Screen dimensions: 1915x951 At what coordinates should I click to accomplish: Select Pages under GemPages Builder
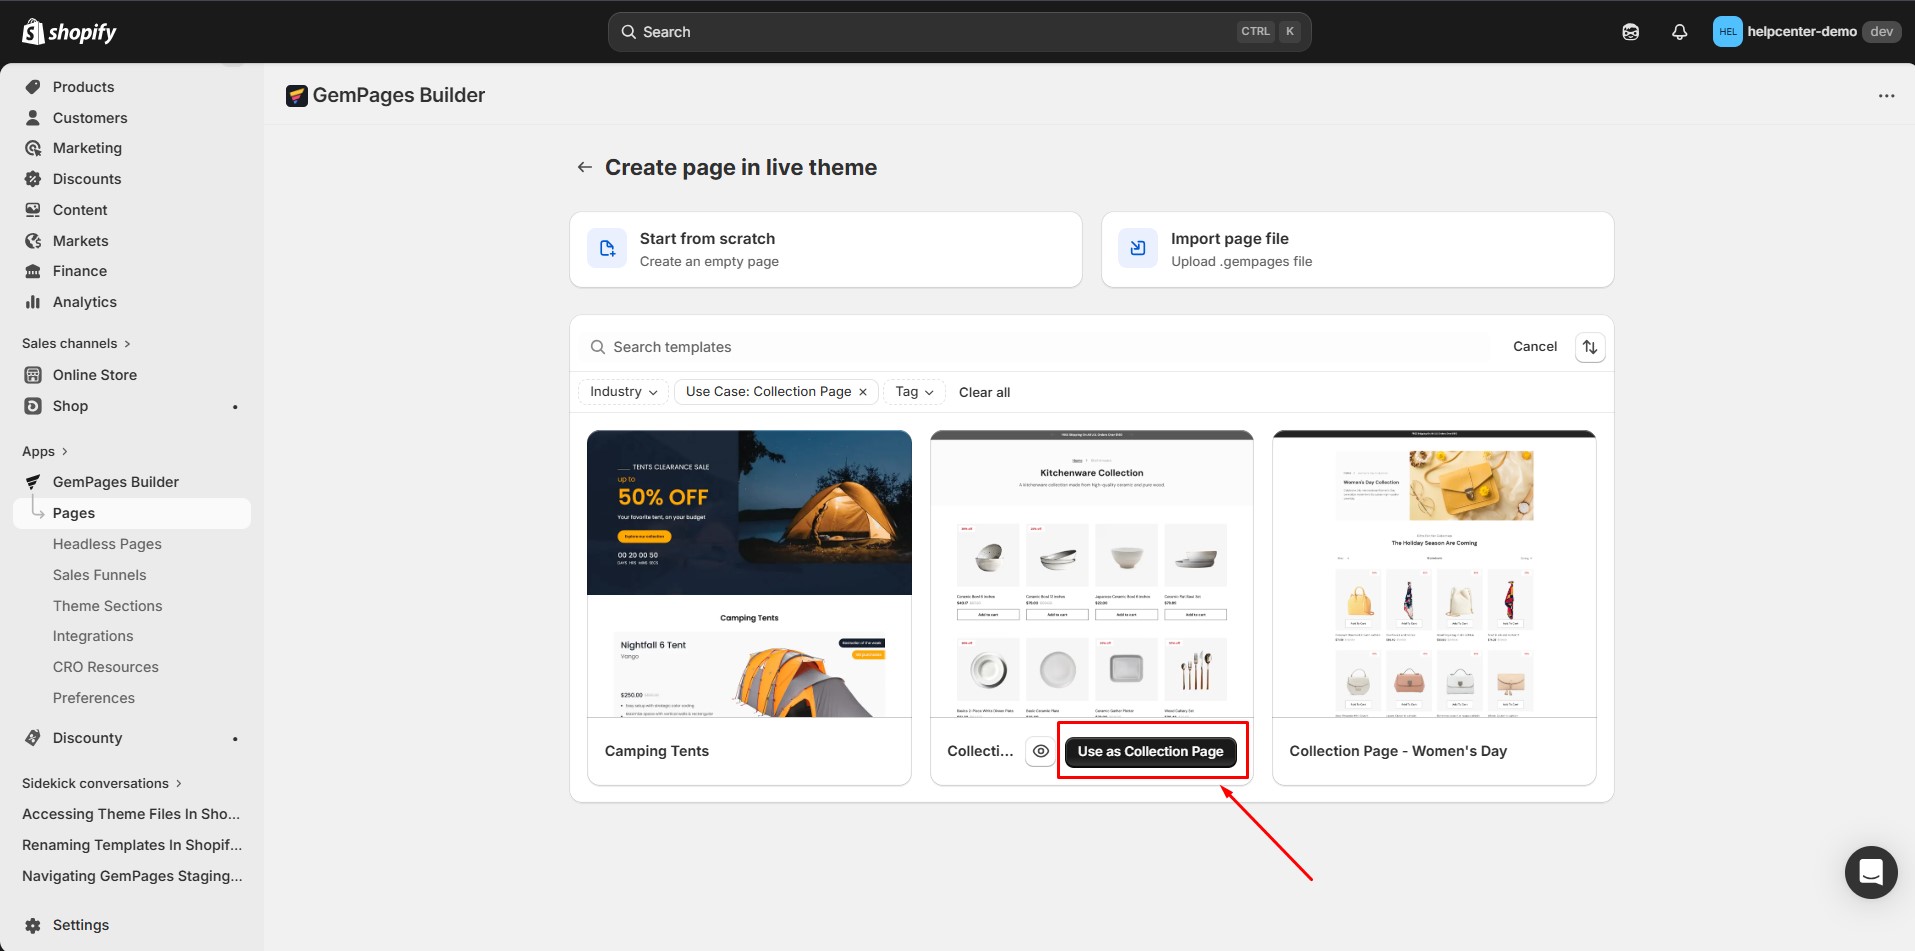click(x=73, y=512)
